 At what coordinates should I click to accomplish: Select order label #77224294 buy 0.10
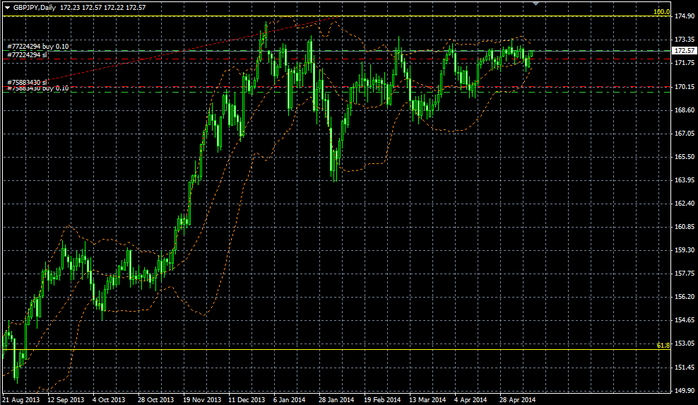coord(38,46)
